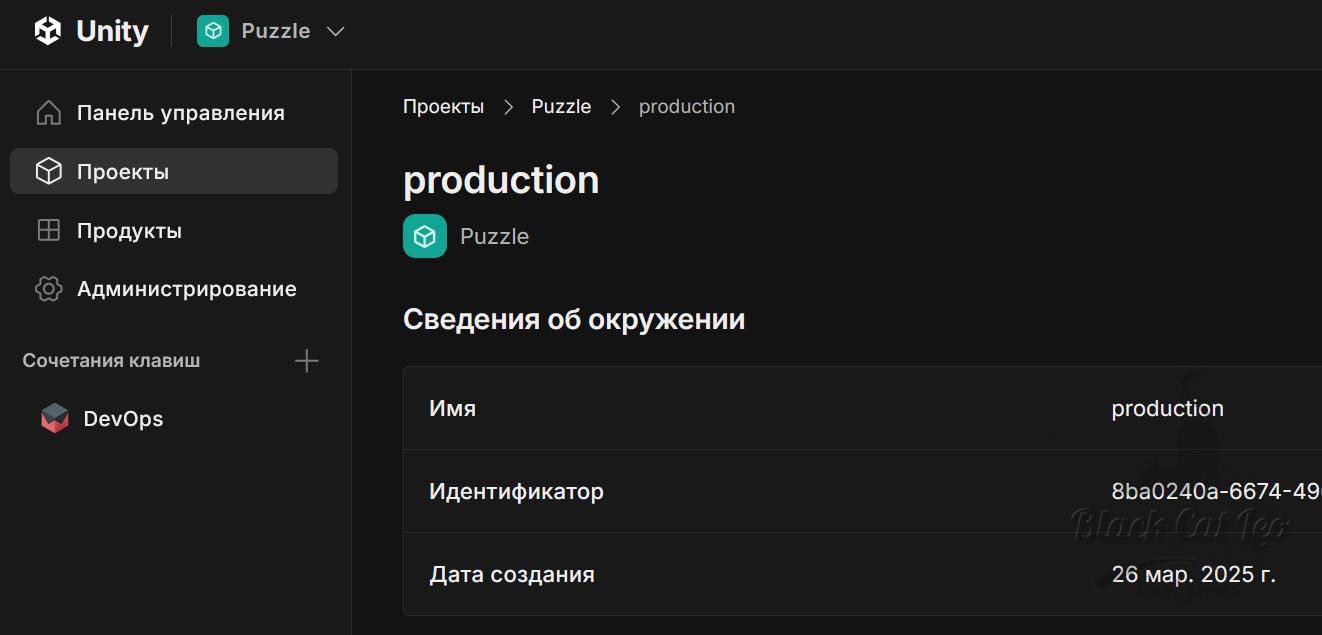Click the cube icon beside Проекты

48,172
